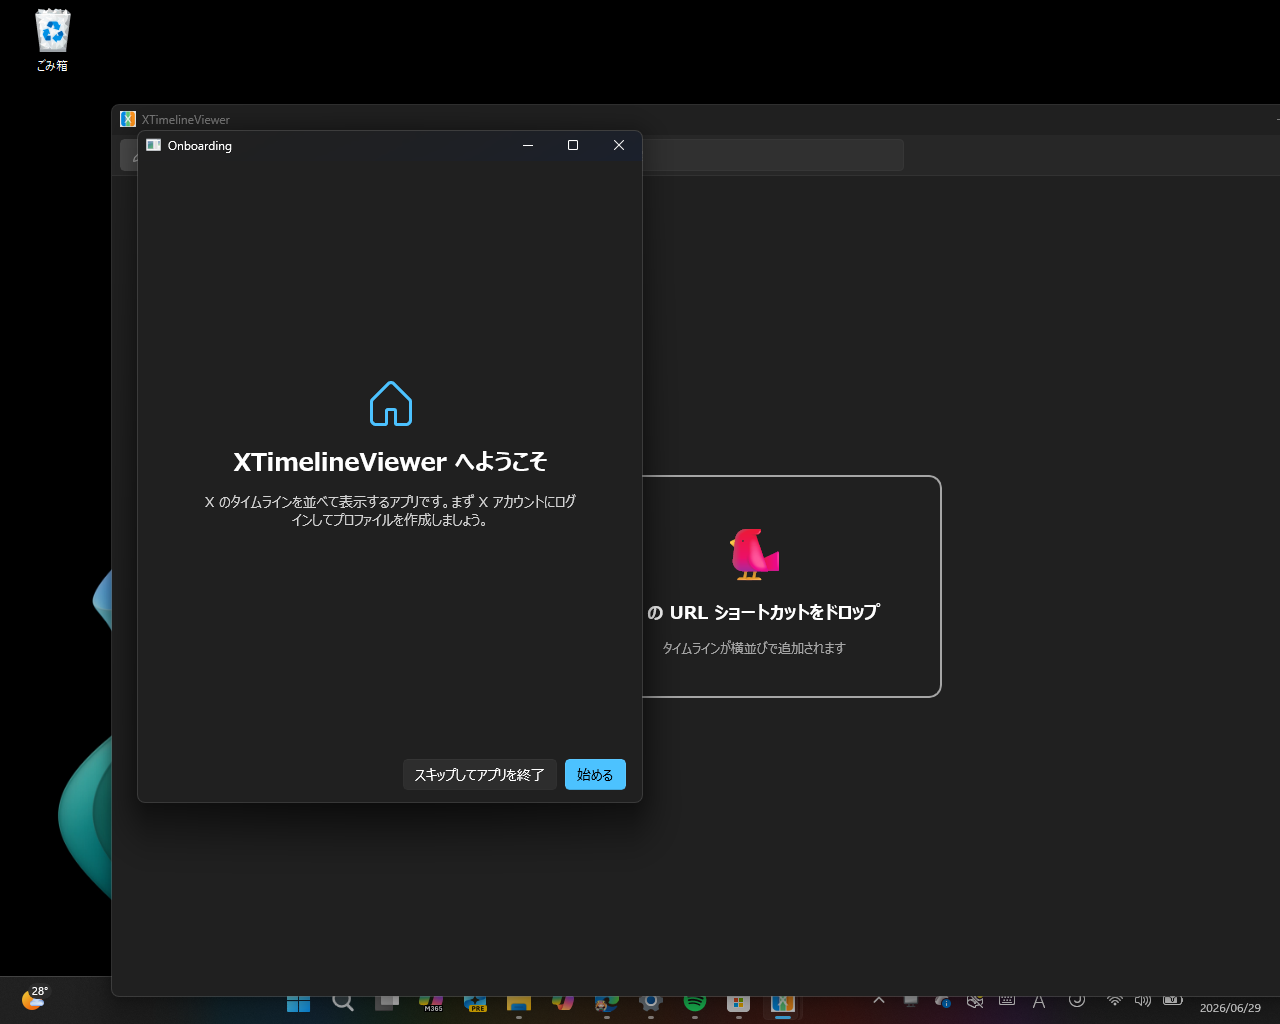
Task: Close the Onboarding dialog window
Action: pyautogui.click(x=619, y=146)
